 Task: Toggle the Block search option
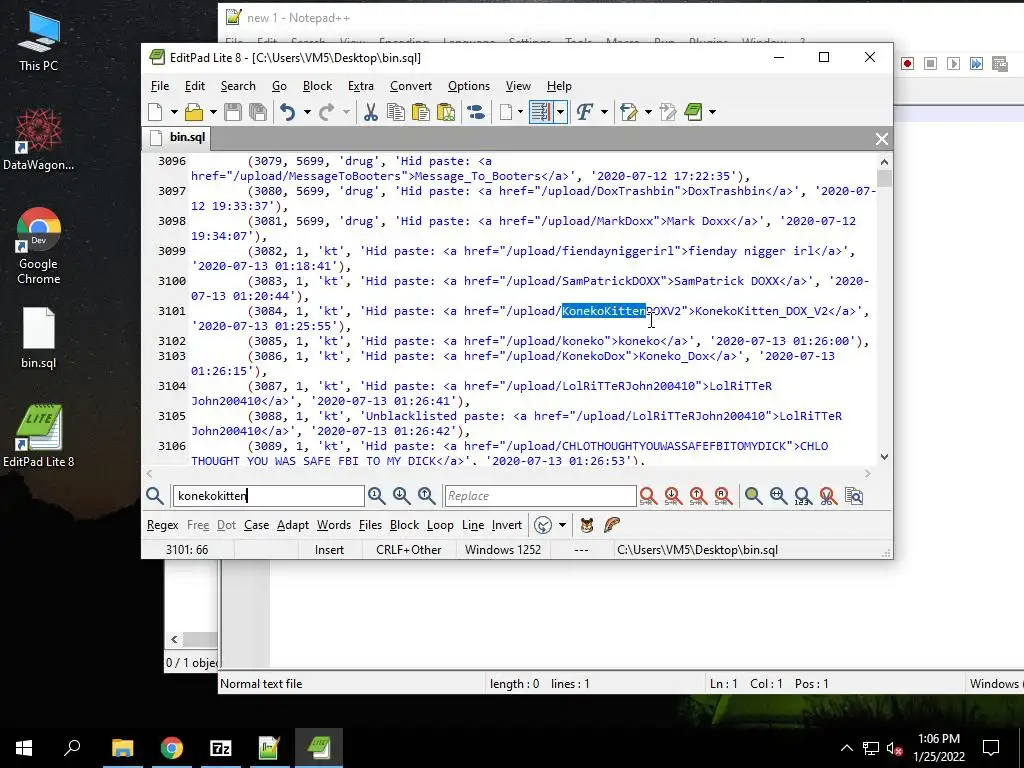pos(404,525)
